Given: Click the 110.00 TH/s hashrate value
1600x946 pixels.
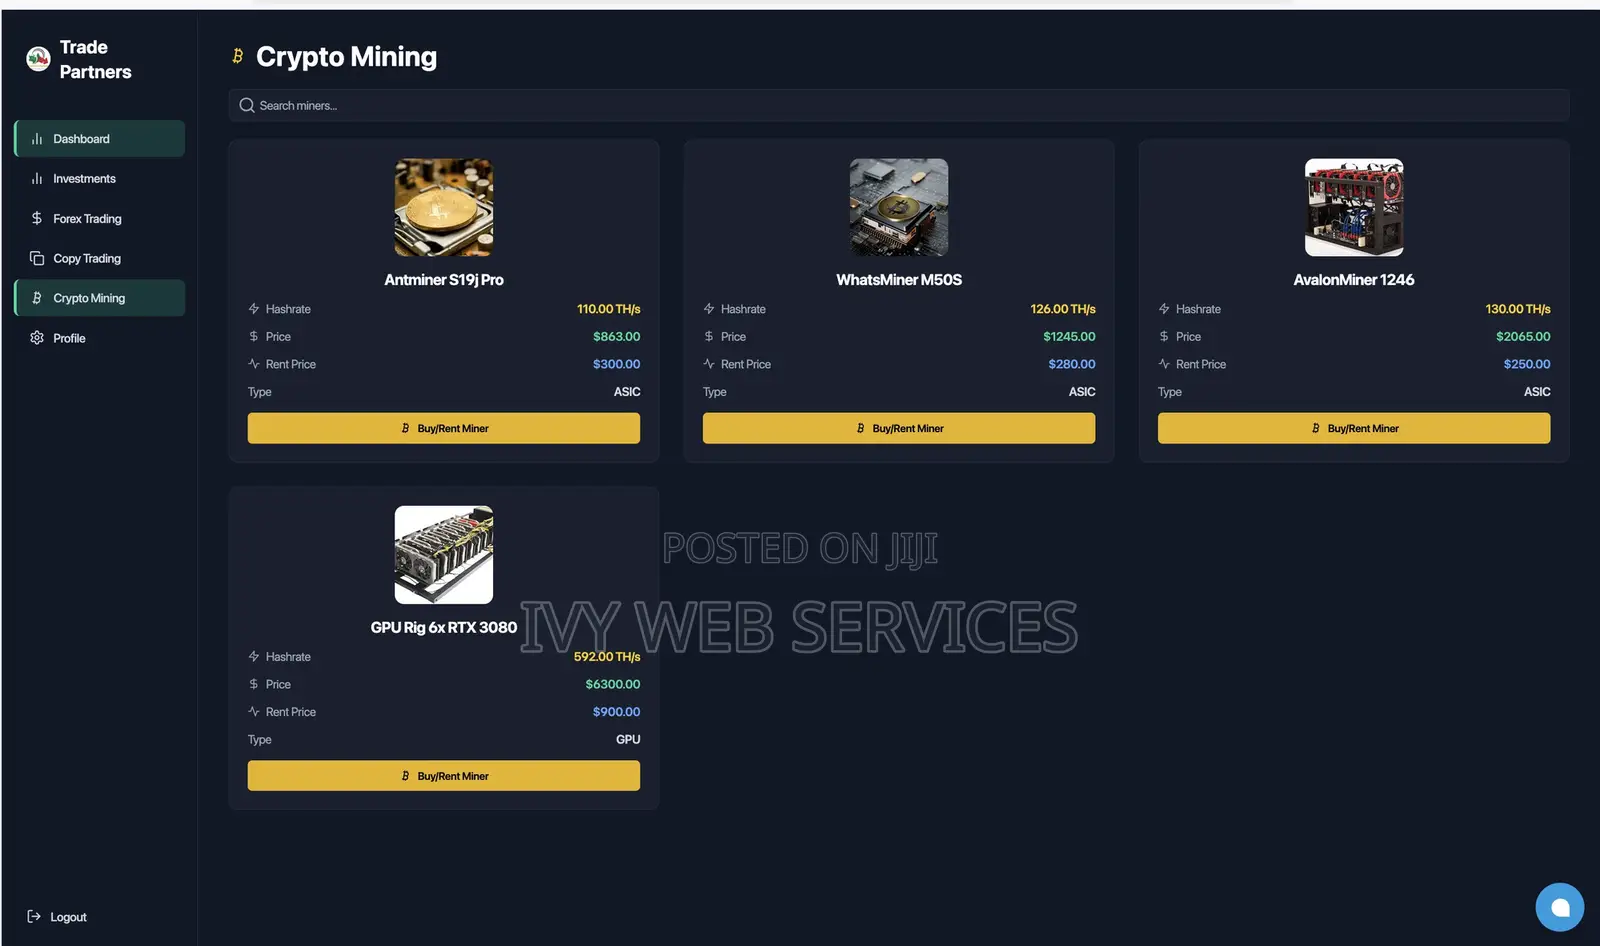Looking at the screenshot, I should [x=609, y=309].
